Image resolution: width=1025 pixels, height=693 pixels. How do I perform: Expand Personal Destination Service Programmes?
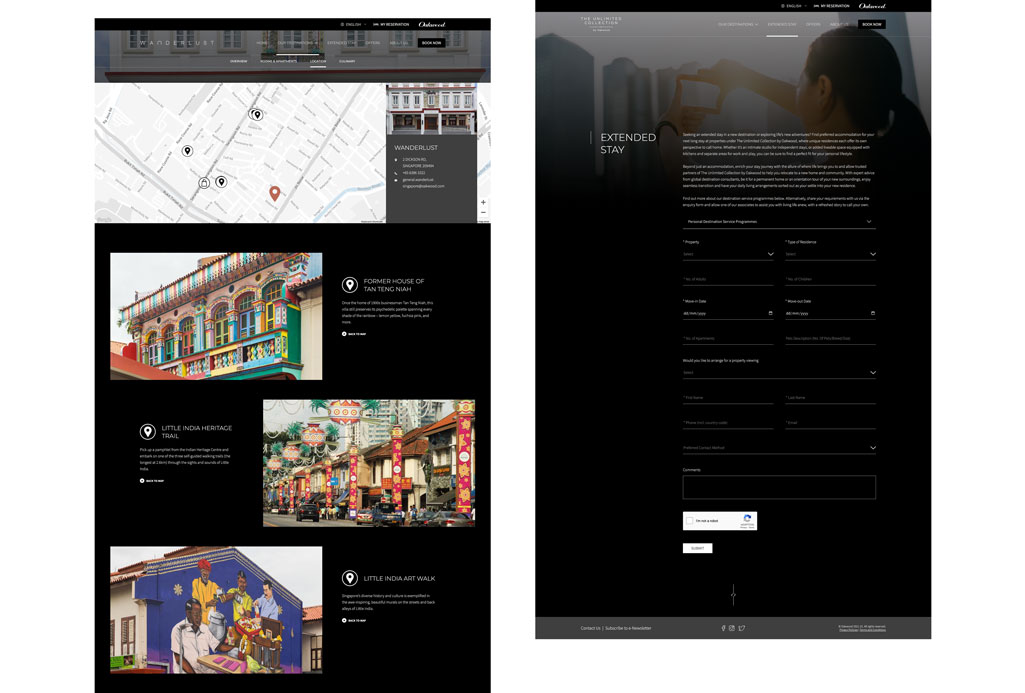tap(868, 221)
